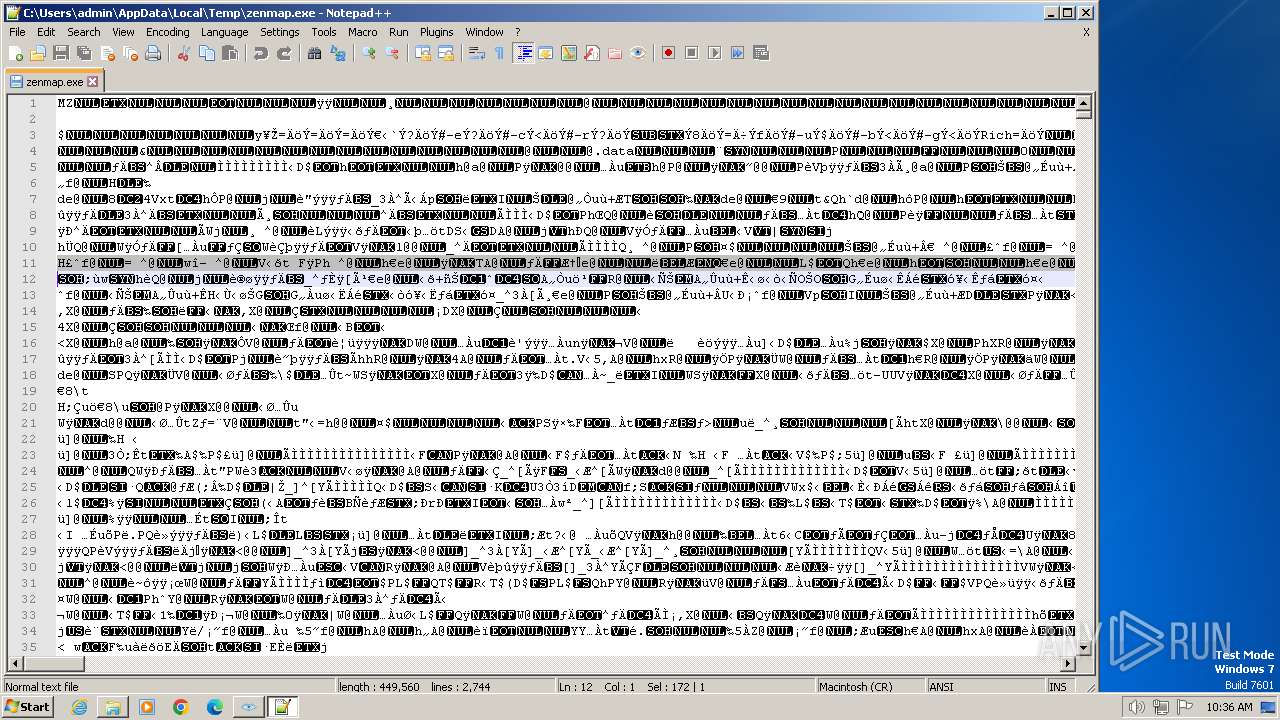Click the Copy toolbar icon
1280x720 pixels.
point(207,53)
